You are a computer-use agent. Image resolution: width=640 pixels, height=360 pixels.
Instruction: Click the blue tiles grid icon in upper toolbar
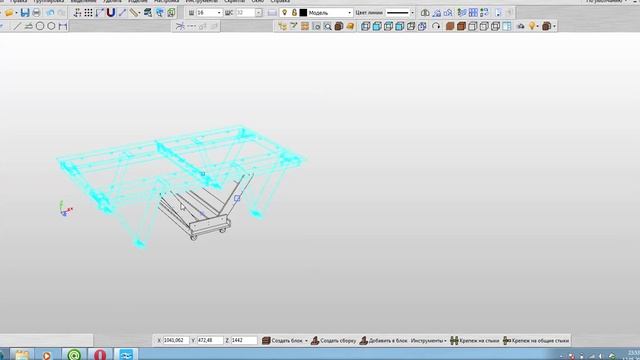coord(473,13)
